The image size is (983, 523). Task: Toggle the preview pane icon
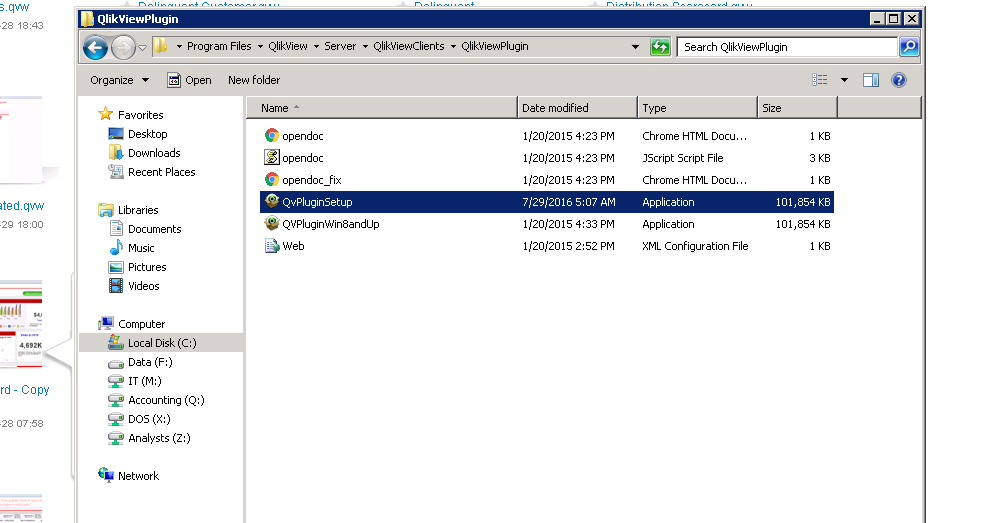point(870,80)
